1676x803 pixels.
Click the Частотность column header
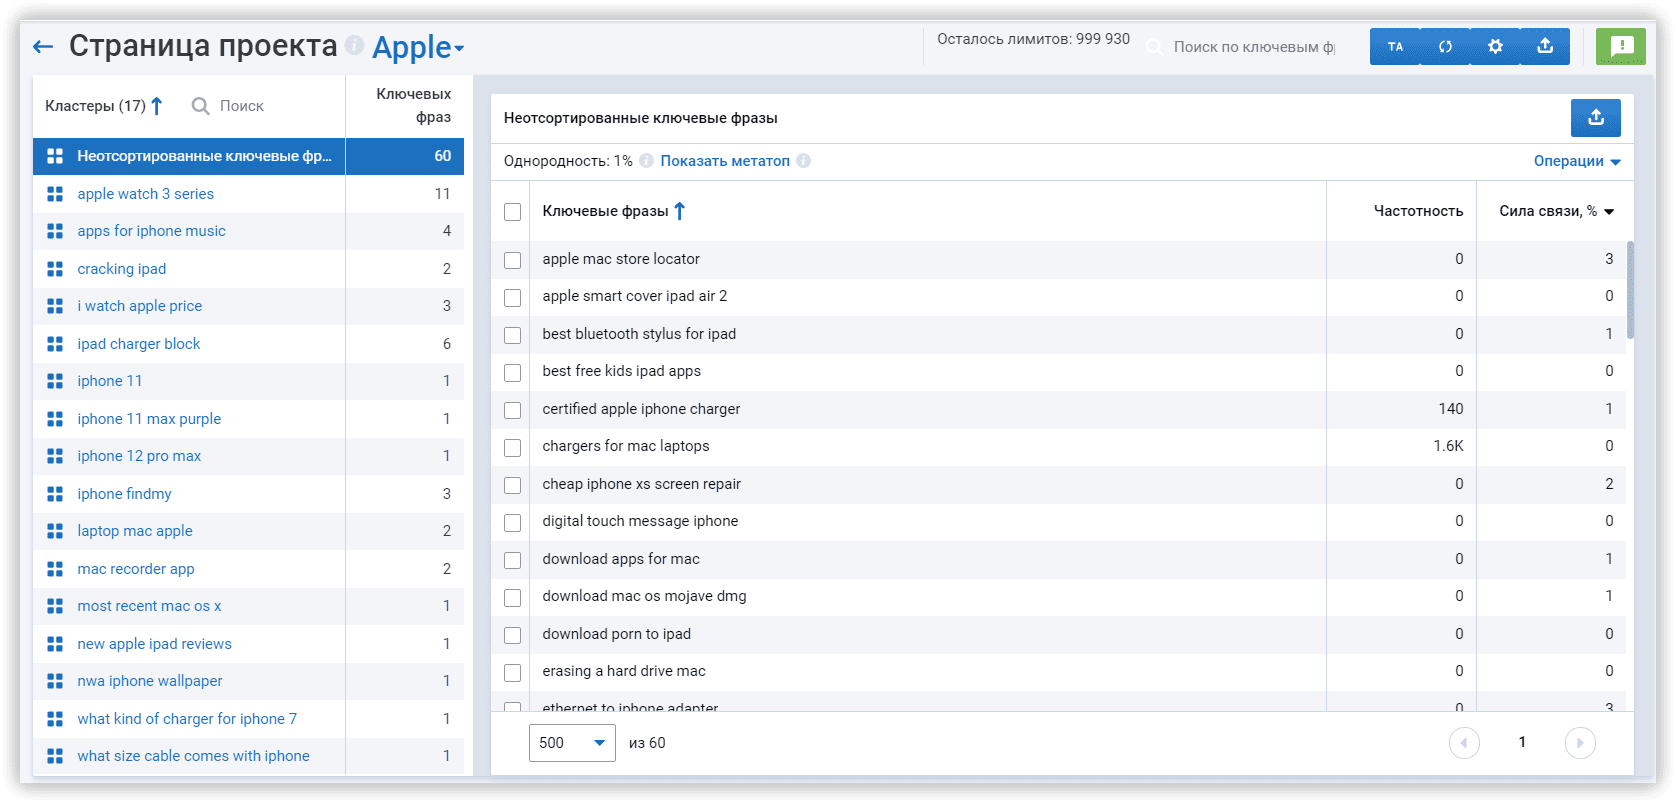[x=1418, y=211]
